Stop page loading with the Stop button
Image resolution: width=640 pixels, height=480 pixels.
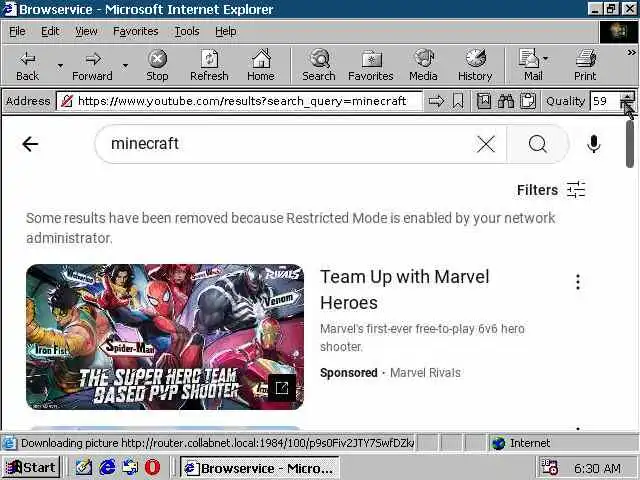(157, 66)
